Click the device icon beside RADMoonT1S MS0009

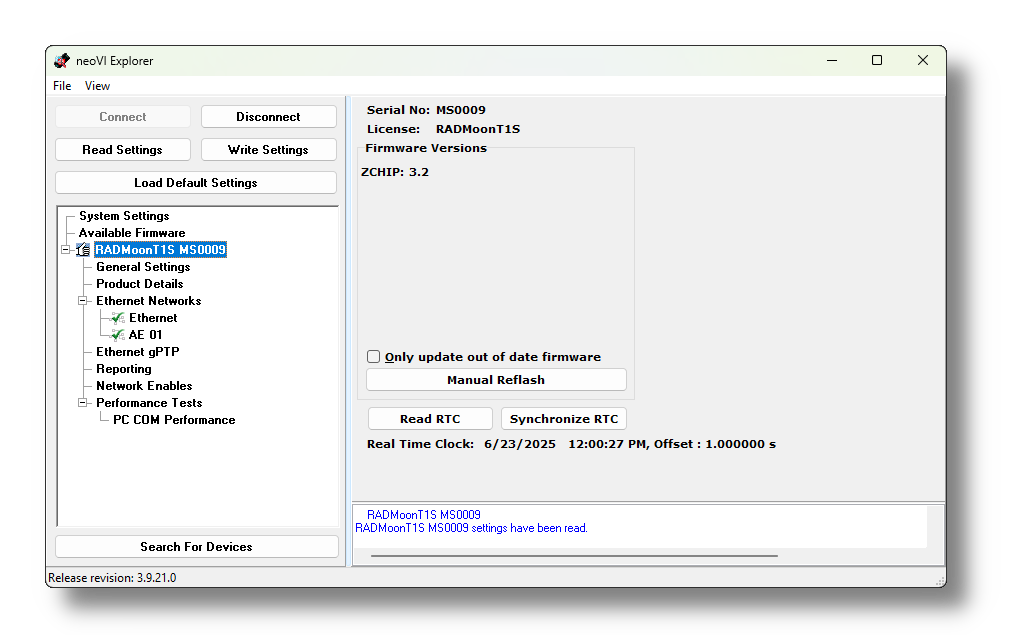[x=83, y=250]
